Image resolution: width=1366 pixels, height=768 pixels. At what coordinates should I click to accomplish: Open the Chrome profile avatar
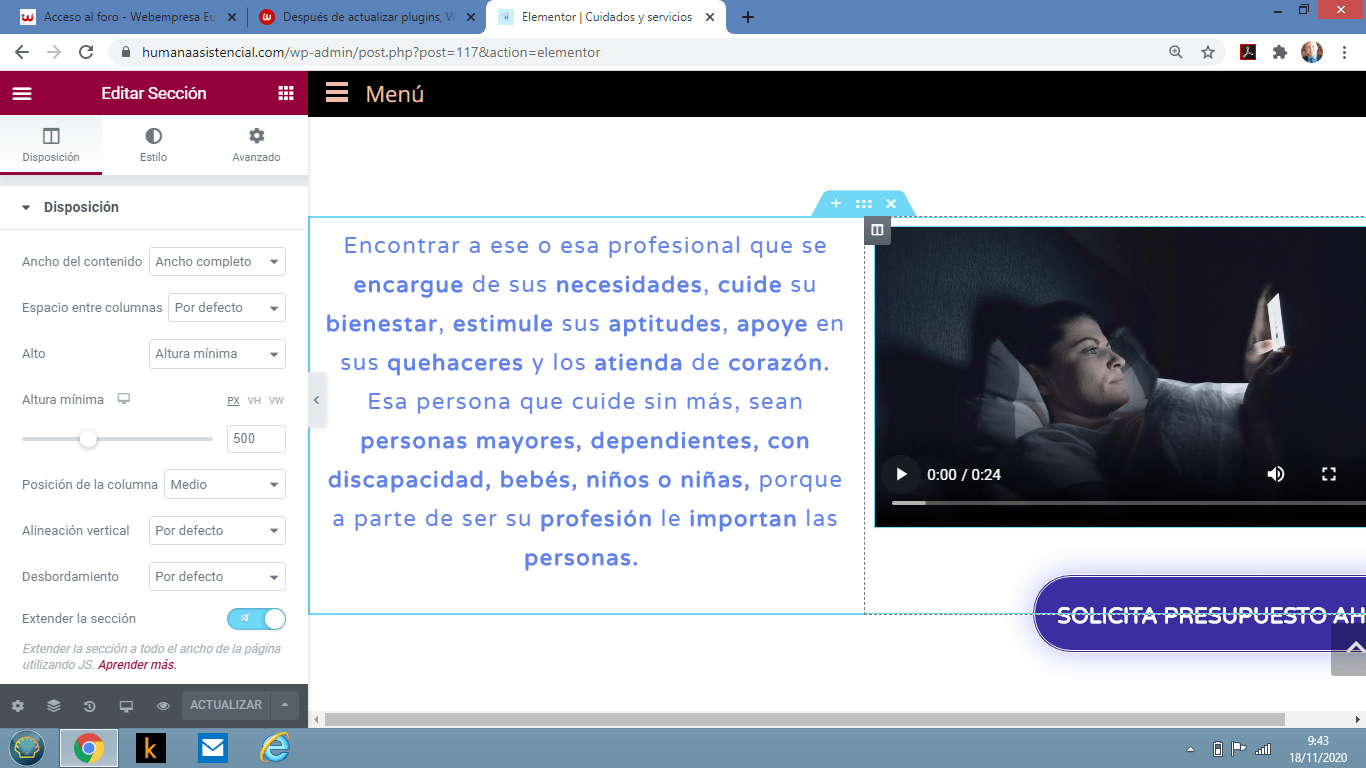(x=1312, y=52)
